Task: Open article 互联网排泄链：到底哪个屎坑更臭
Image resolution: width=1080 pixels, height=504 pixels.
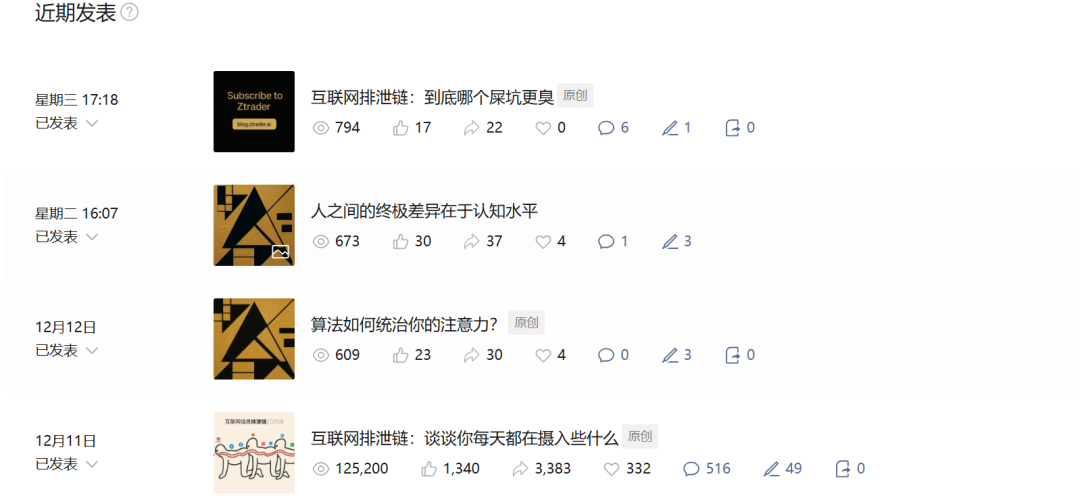Action: tap(433, 98)
